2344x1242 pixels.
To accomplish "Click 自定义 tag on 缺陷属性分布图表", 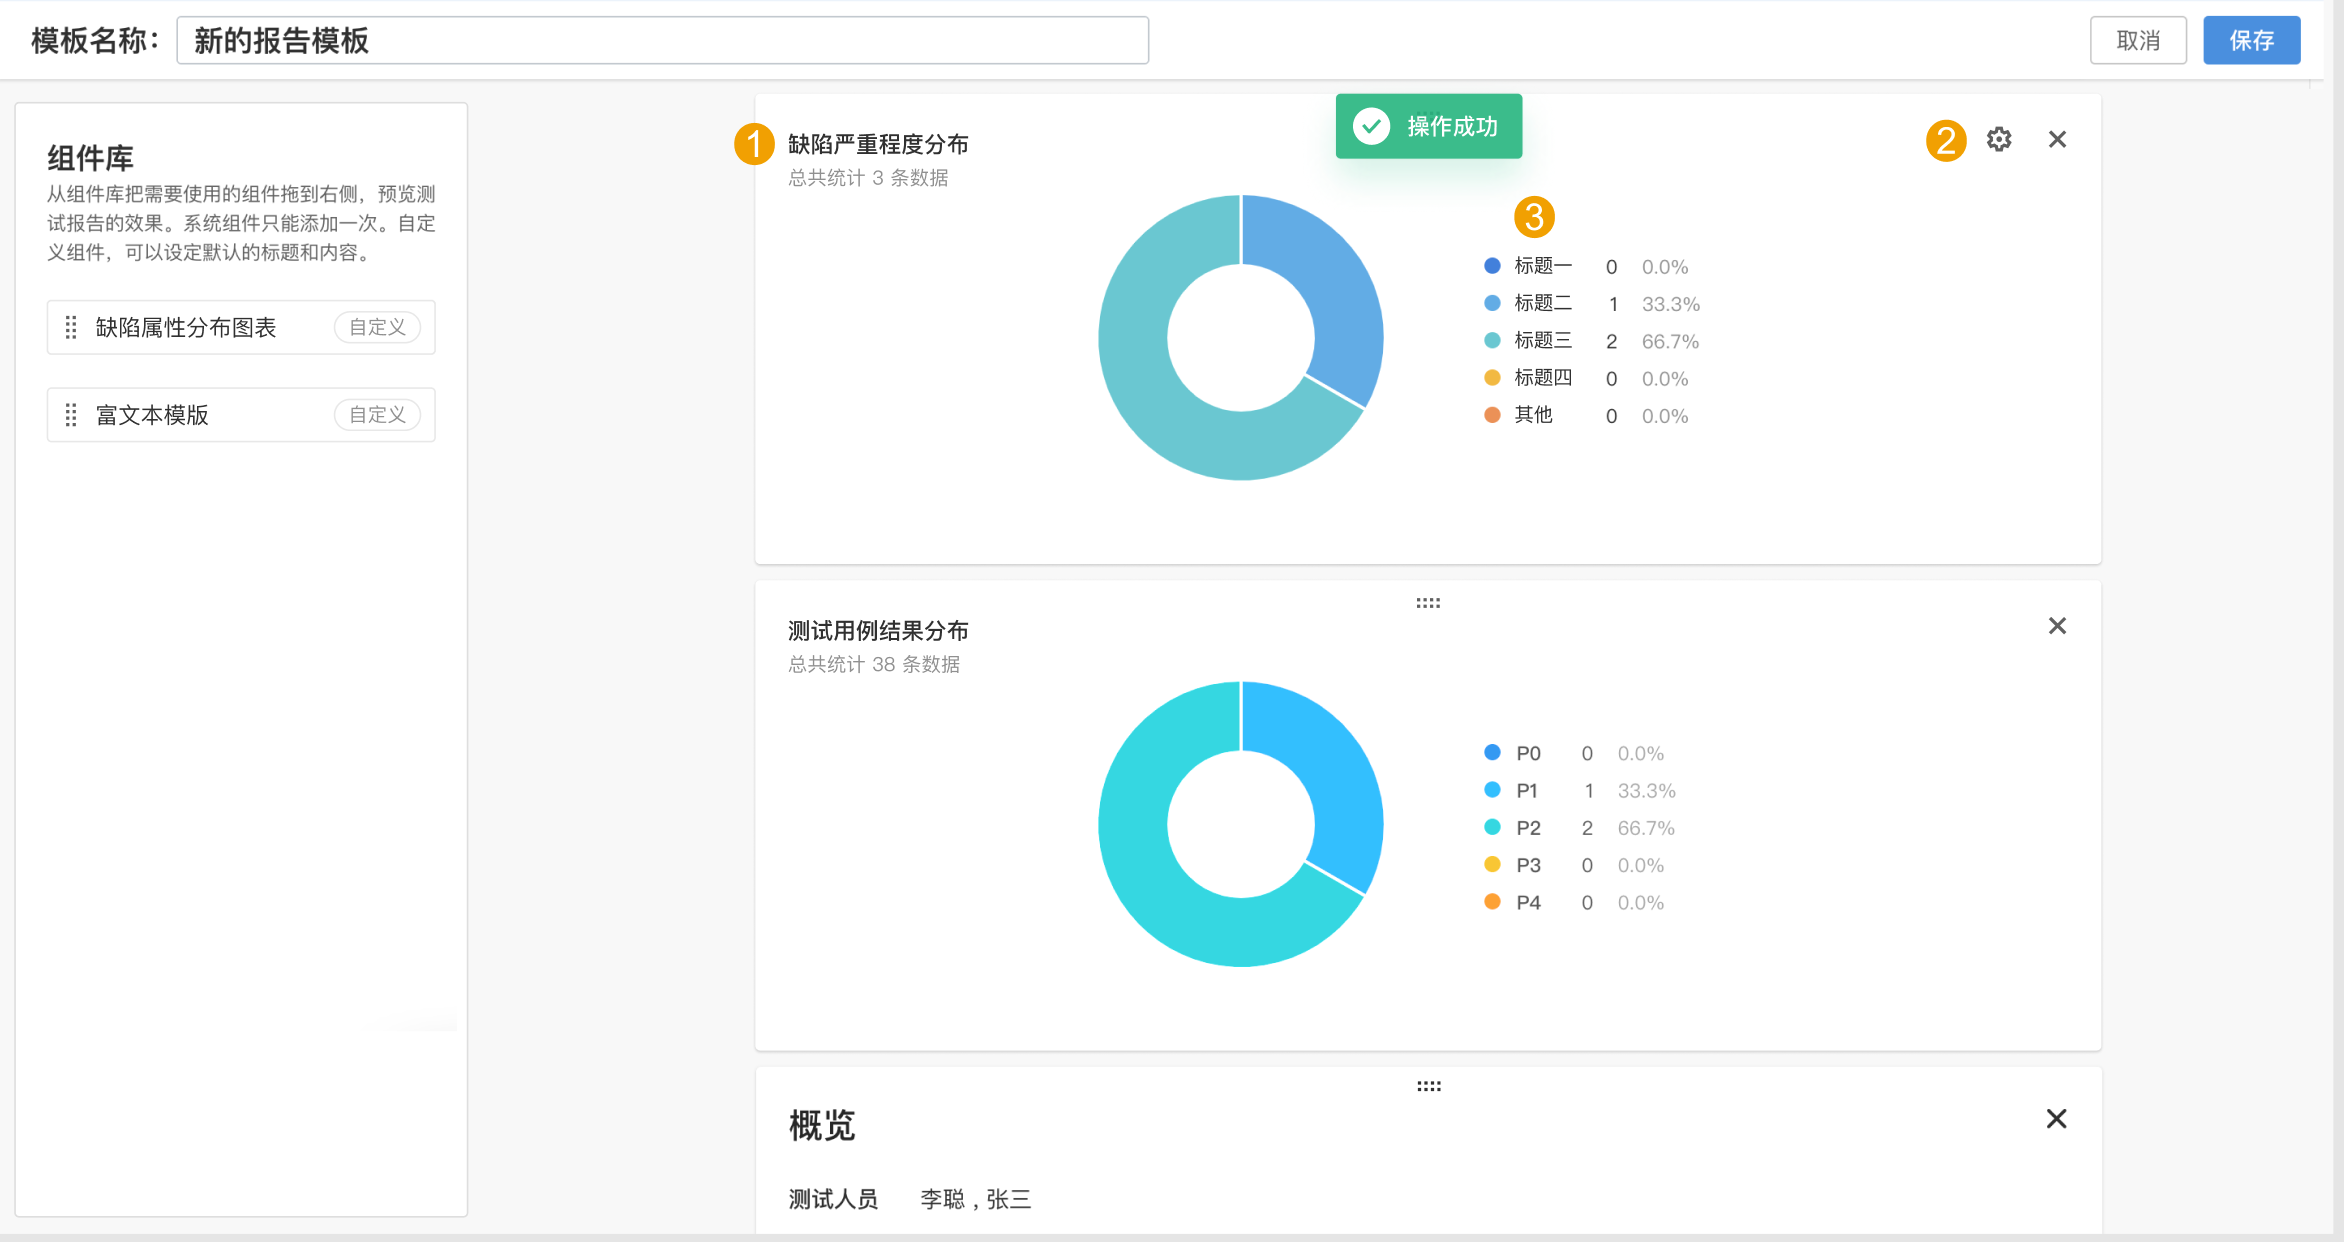I will pos(377,327).
